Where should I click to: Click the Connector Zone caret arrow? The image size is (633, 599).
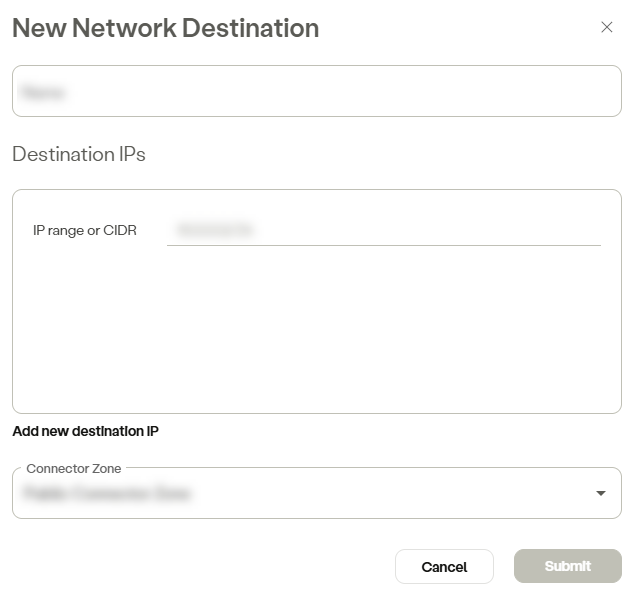click(x=601, y=493)
